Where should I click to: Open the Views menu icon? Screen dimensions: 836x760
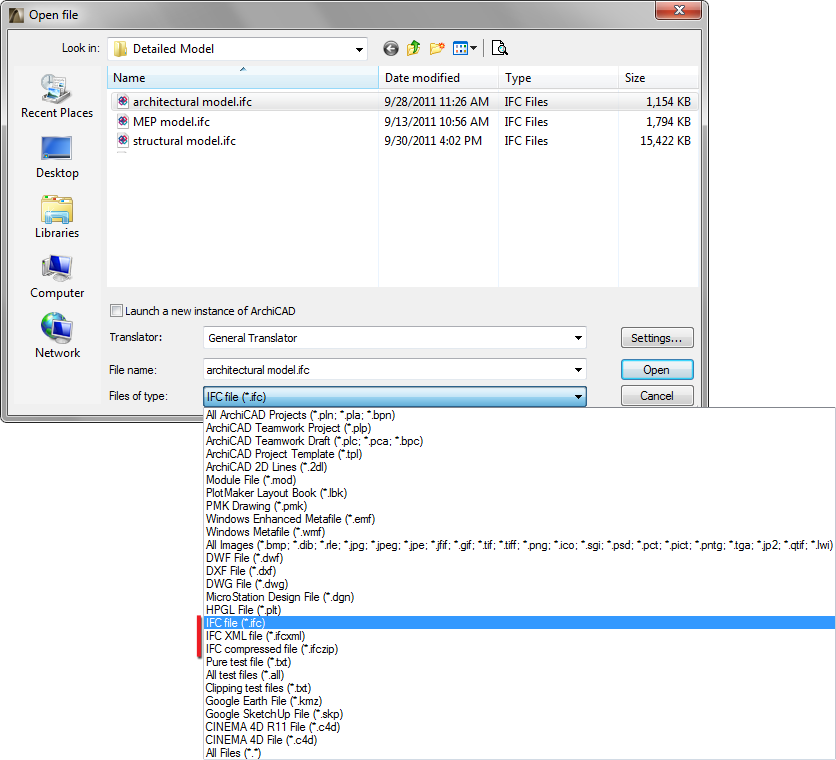463,48
